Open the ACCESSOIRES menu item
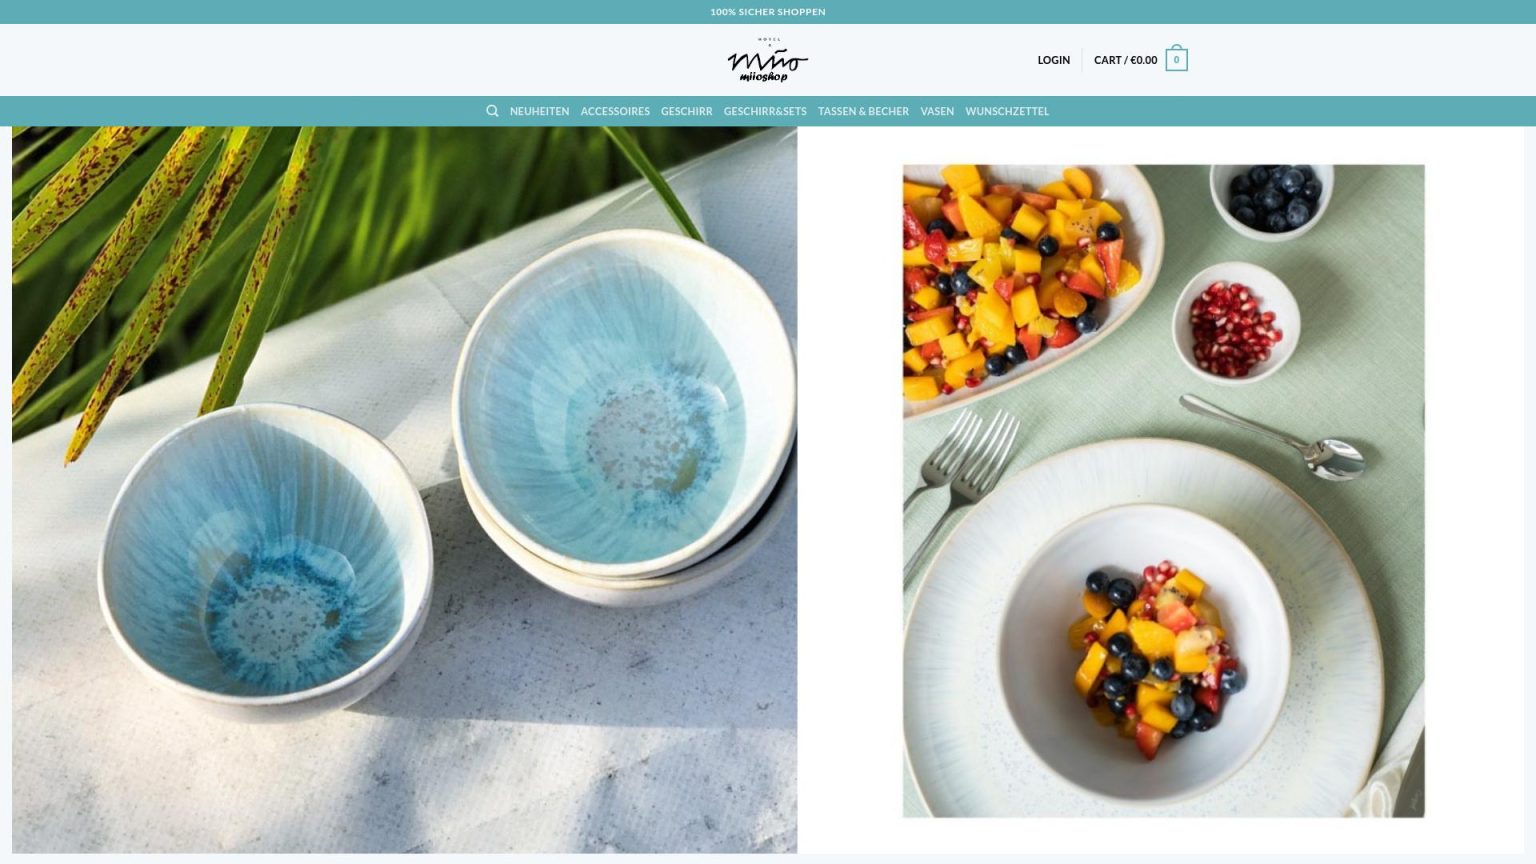This screenshot has width=1536, height=864. [x=615, y=111]
